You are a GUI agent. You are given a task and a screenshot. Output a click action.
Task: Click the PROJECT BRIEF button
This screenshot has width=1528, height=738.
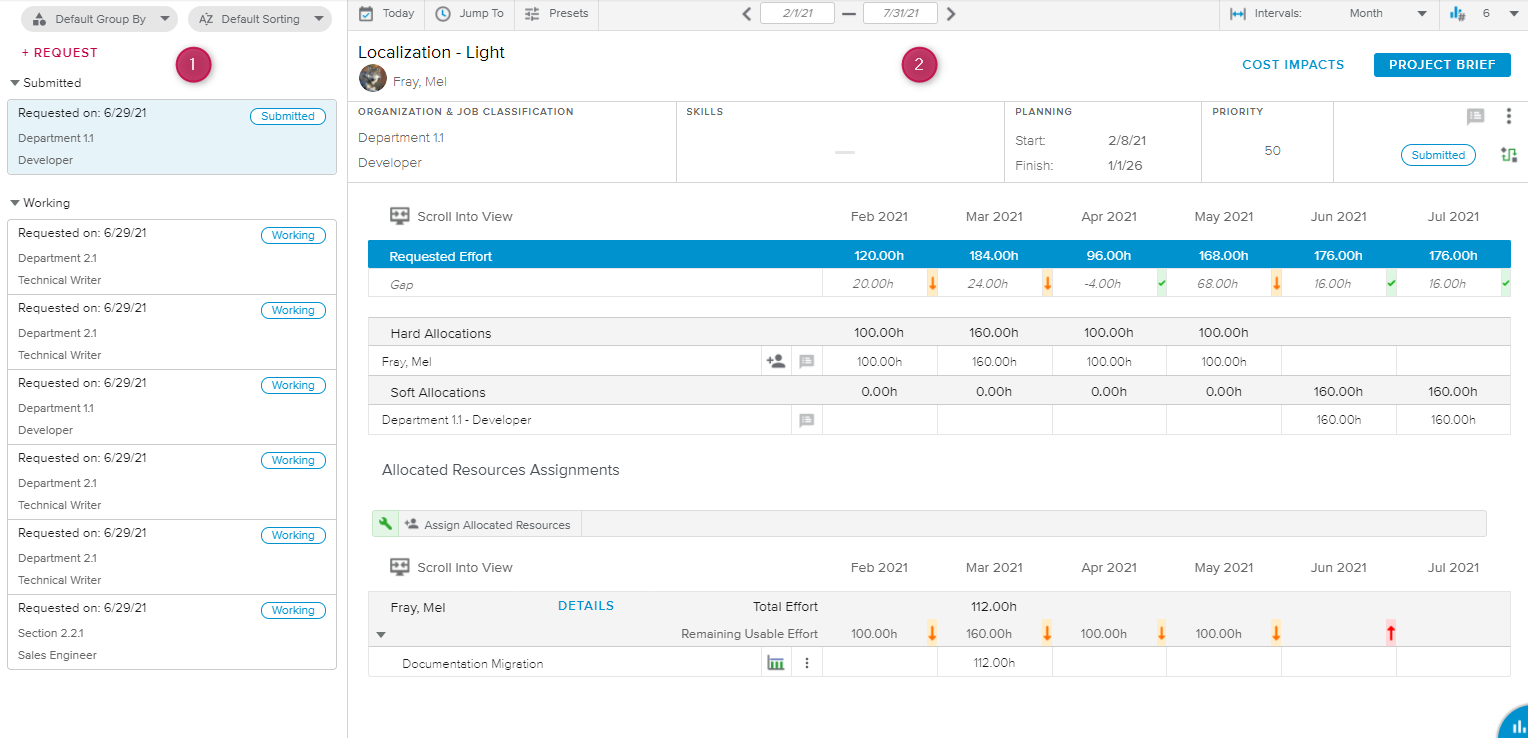(1442, 65)
